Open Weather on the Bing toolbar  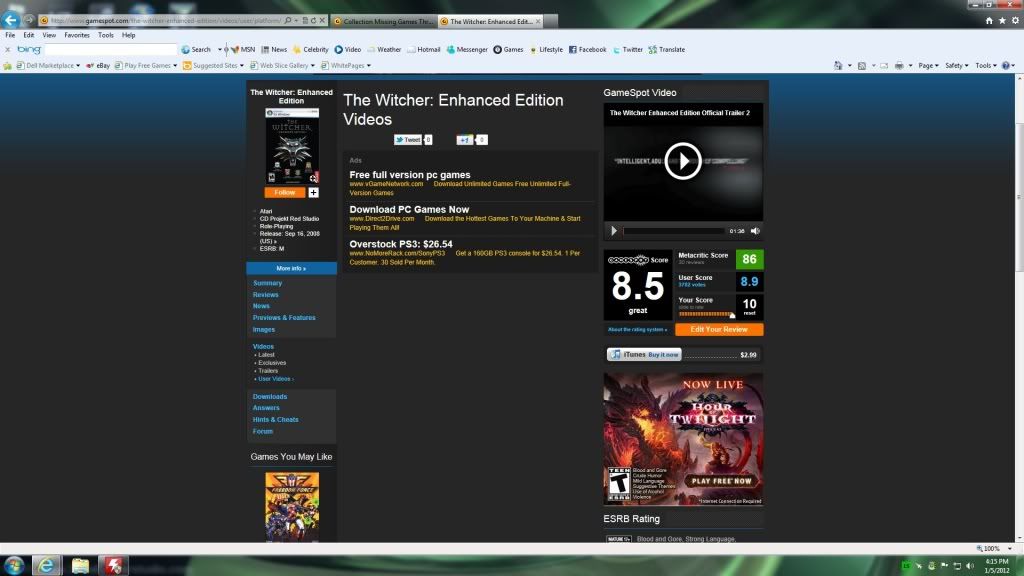[x=384, y=50]
